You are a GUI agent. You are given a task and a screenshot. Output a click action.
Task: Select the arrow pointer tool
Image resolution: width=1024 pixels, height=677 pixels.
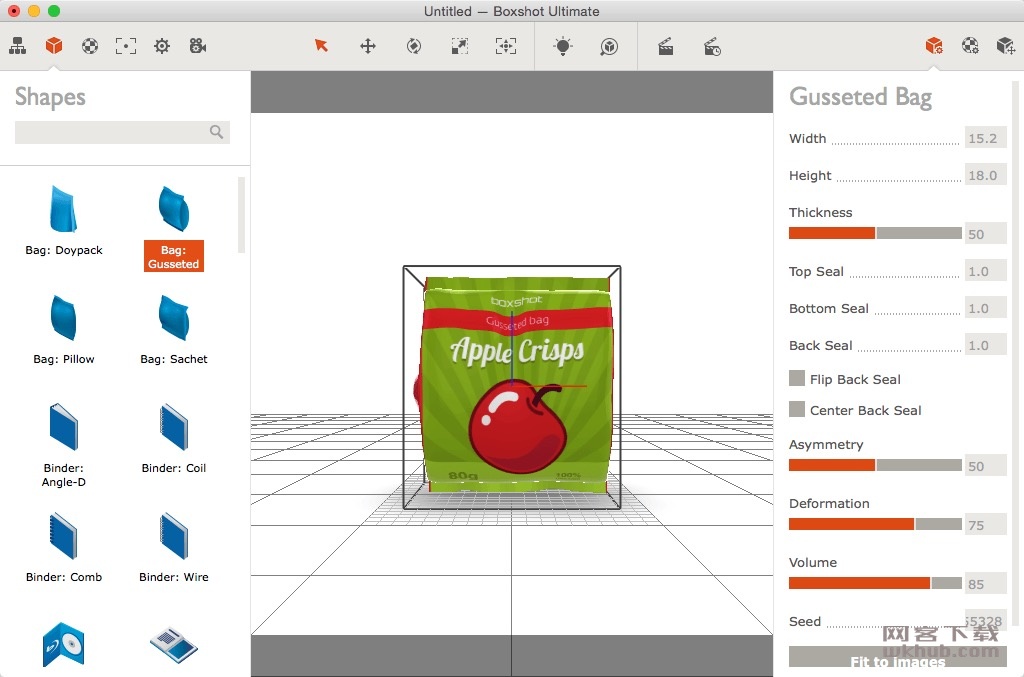coord(321,46)
